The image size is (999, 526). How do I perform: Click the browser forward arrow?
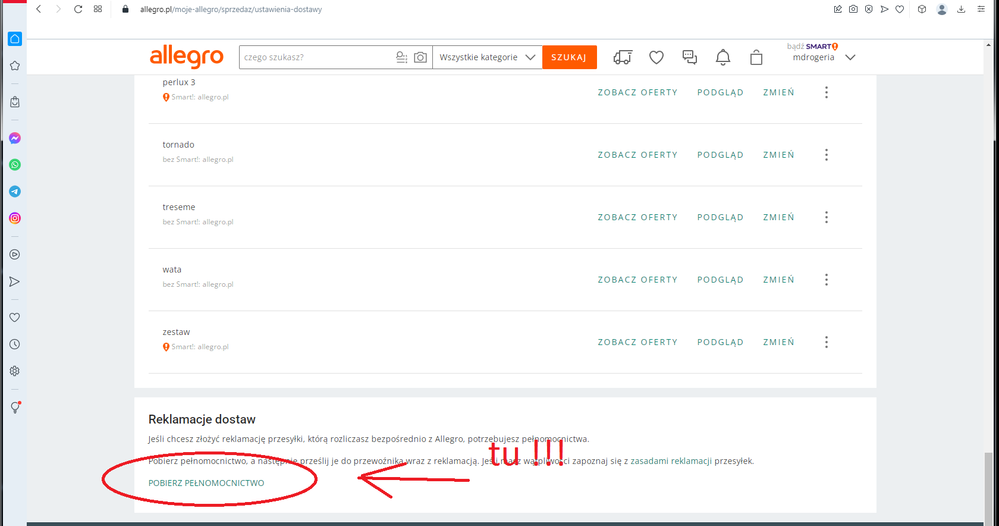coord(58,9)
